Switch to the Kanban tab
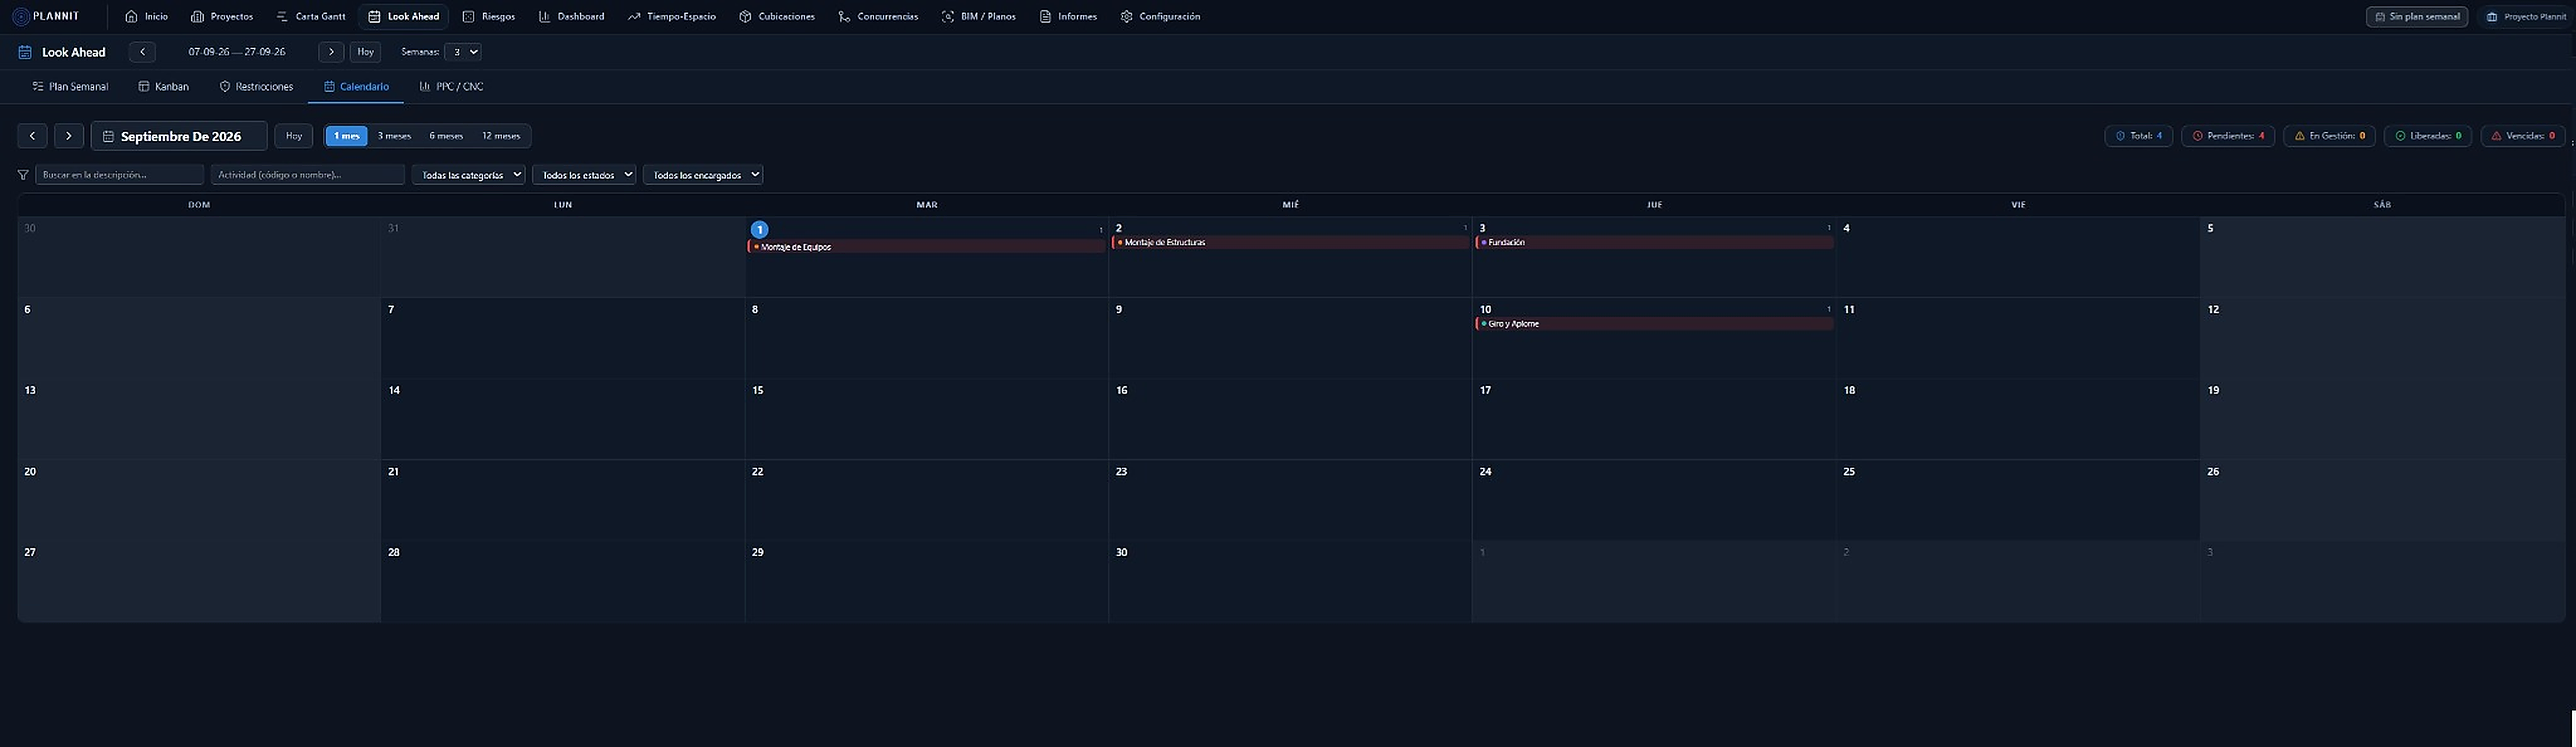This screenshot has width=2576, height=747. 163,87
